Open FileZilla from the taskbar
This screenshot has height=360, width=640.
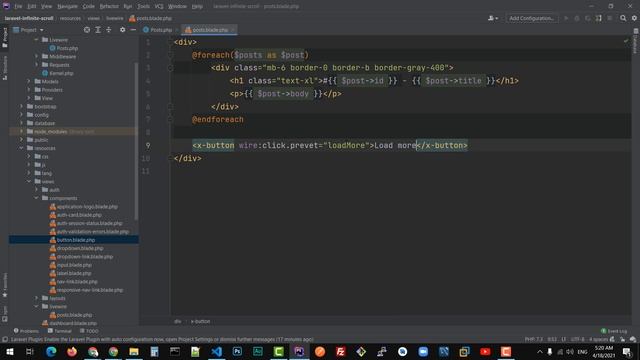click(x=340, y=351)
